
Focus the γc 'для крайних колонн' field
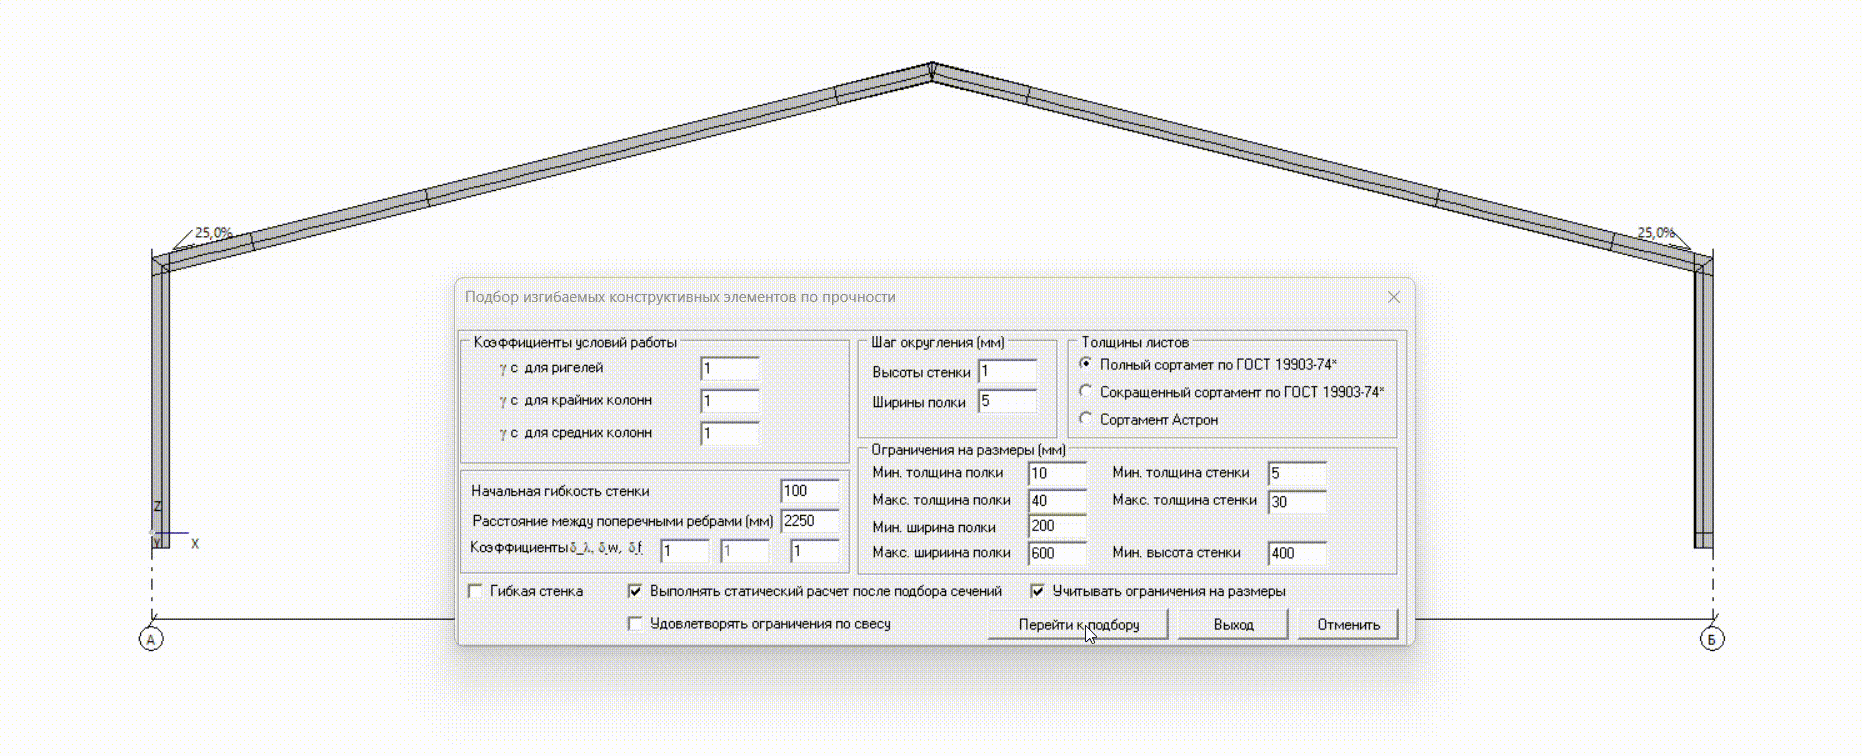click(729, 401)
